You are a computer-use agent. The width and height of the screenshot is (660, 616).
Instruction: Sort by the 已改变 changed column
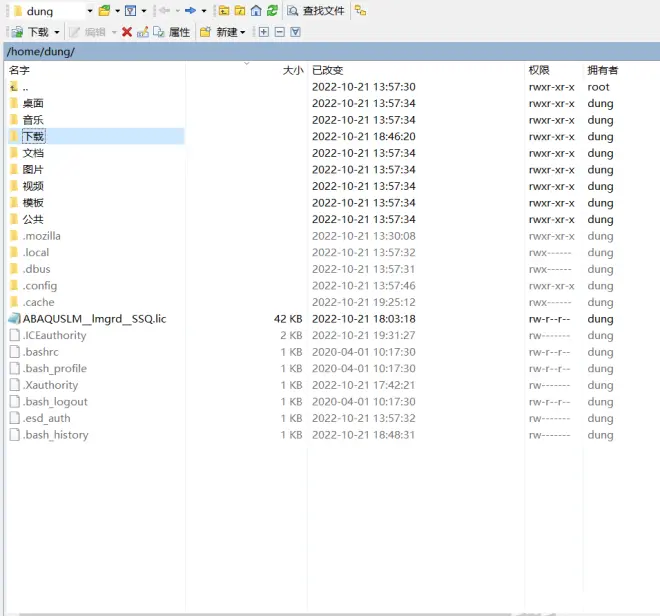pyautogui.click(x=327, y=70)
